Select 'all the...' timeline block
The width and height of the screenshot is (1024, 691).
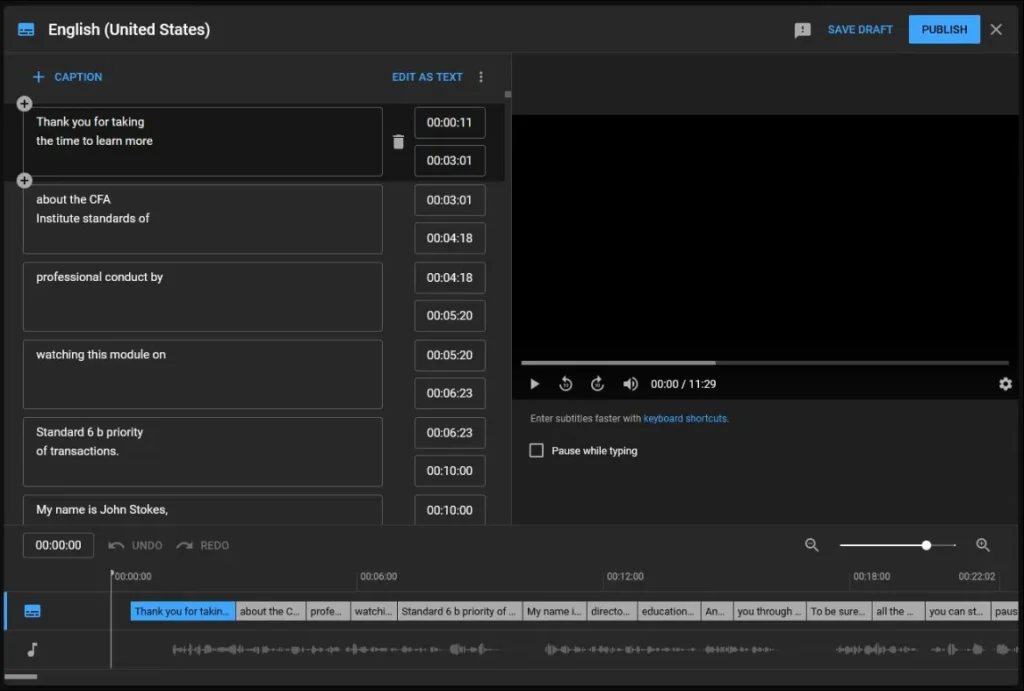pos(898,611)
